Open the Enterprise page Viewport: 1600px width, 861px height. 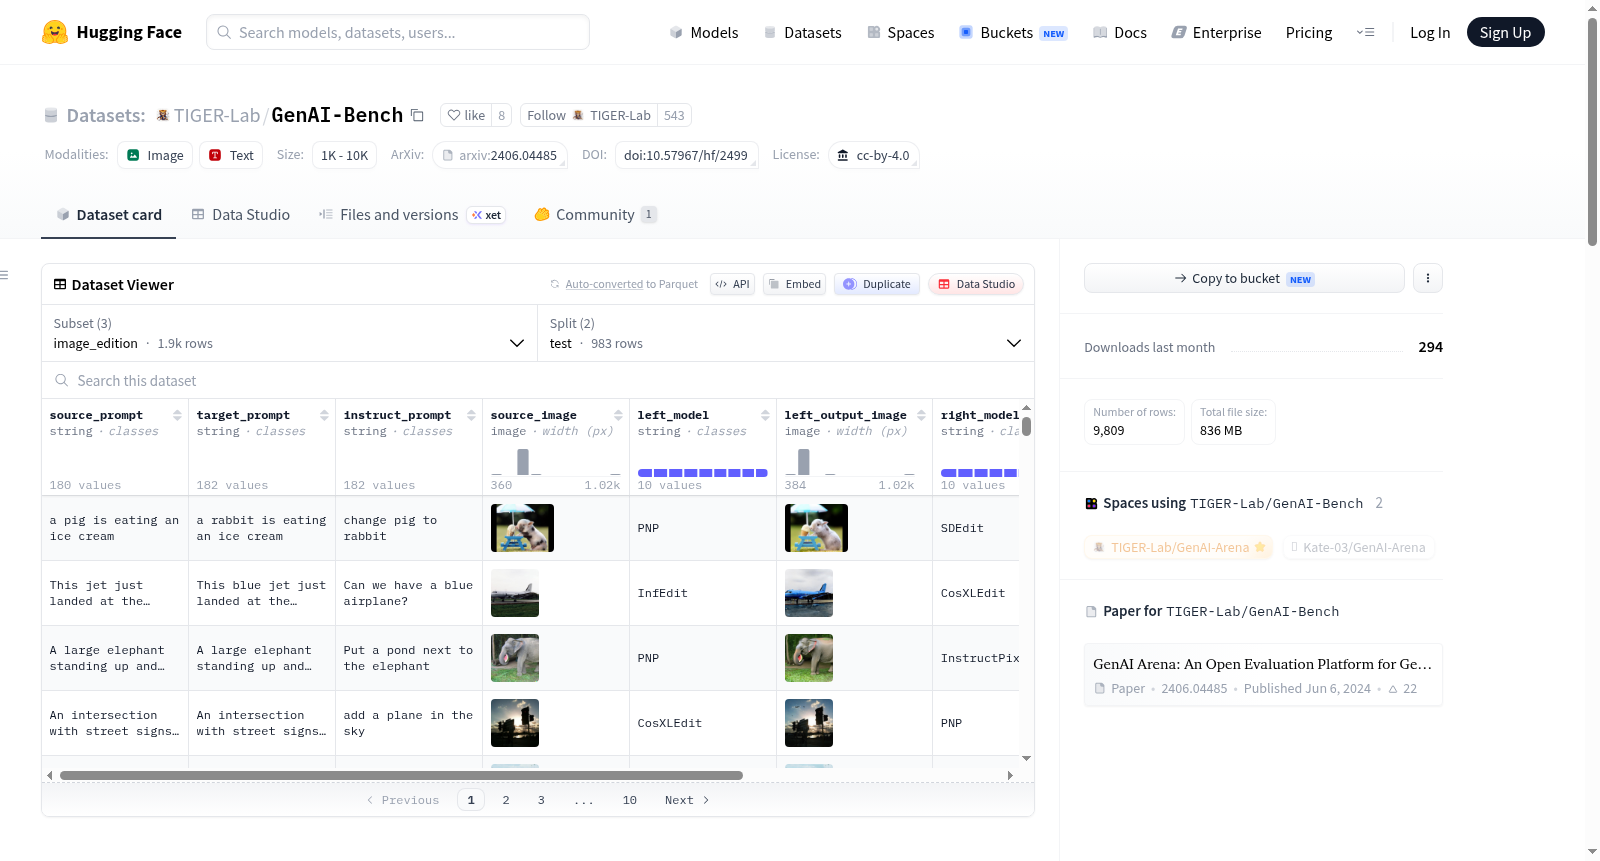(1216, 32)
